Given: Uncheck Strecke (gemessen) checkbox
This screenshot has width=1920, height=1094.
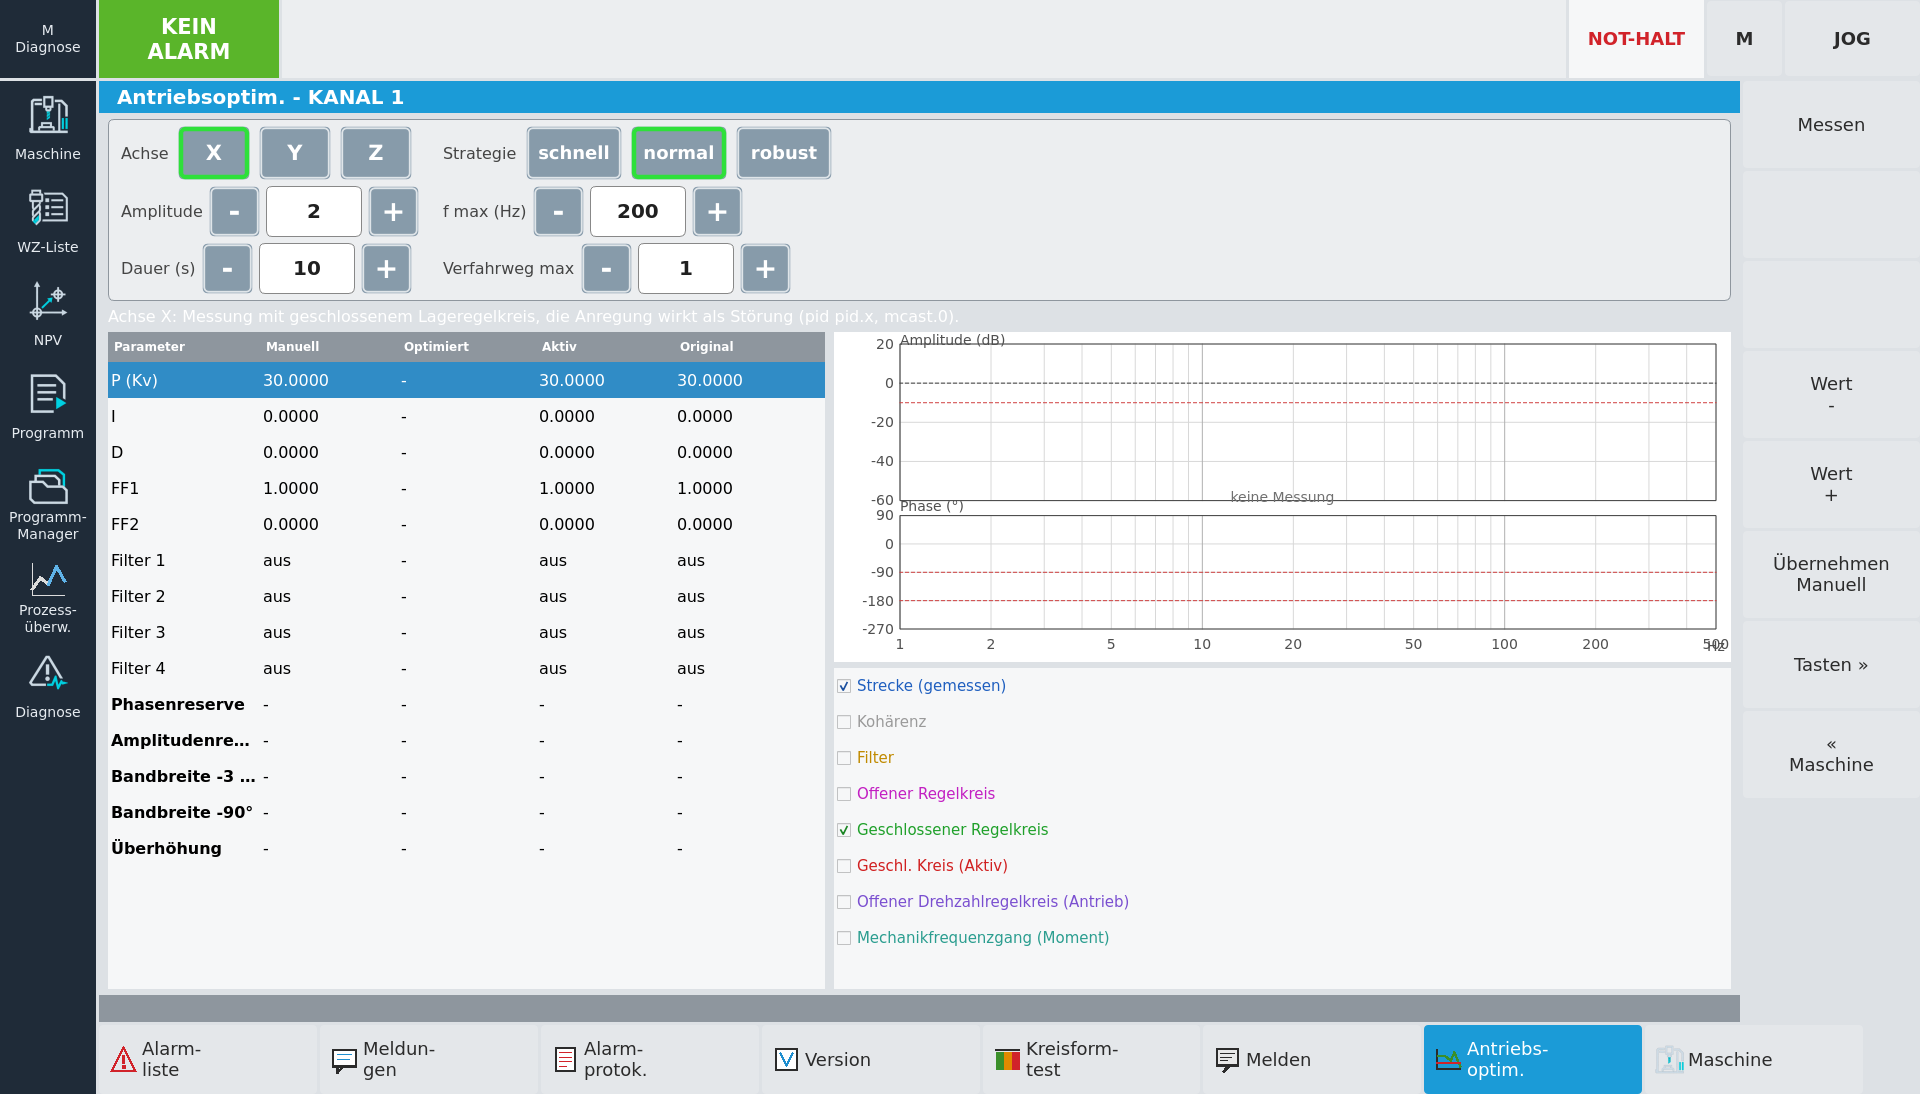Looking at the screenshot, I should coord(844,686).
